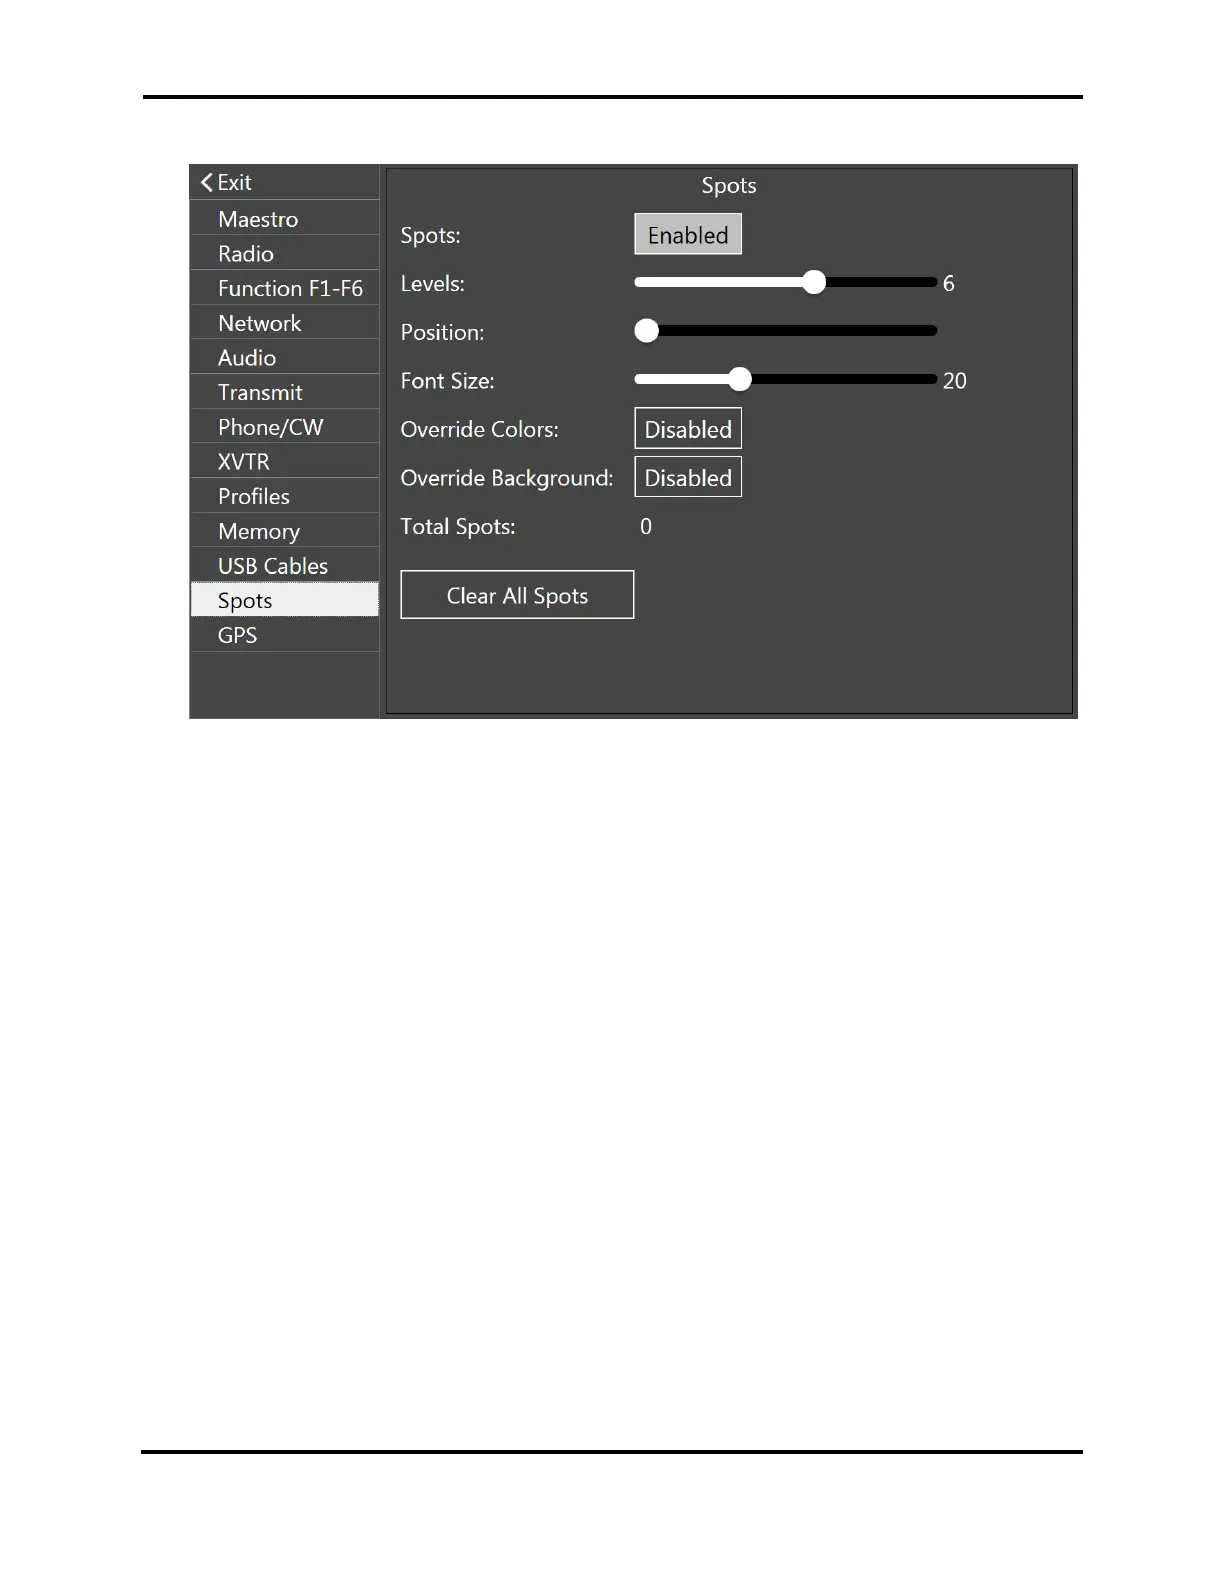
Task: Select the XVTR menu entry
Action: [x=285, y=461]
